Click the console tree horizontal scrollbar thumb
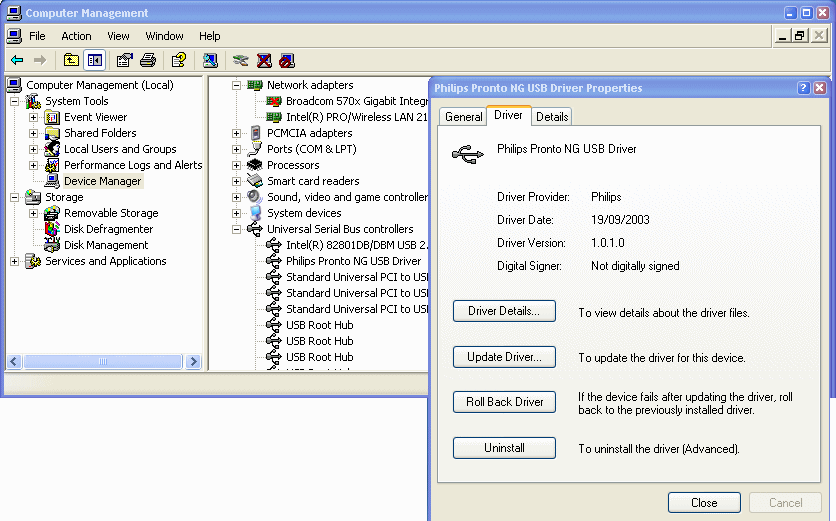The height and width of the screenshot is (521, 836). pos(103,362)
